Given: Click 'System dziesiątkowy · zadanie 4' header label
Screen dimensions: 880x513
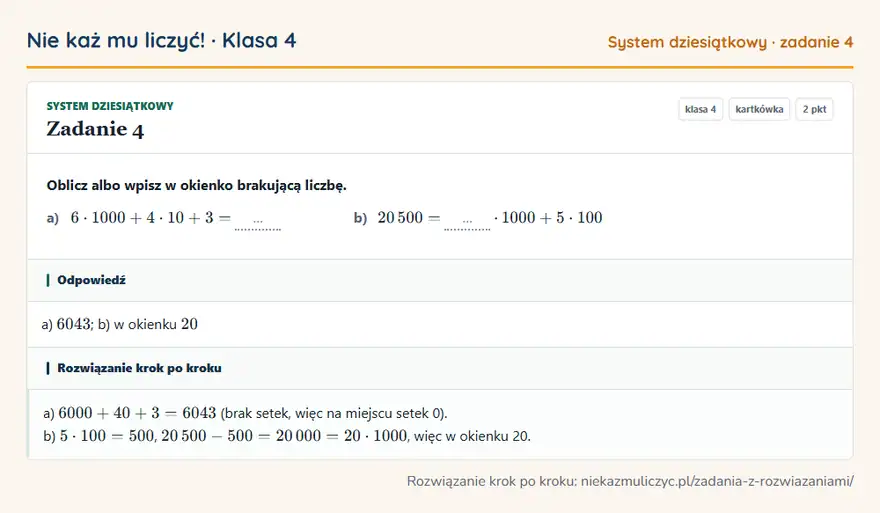Looking at the screenshot, I should coord(730,42).
